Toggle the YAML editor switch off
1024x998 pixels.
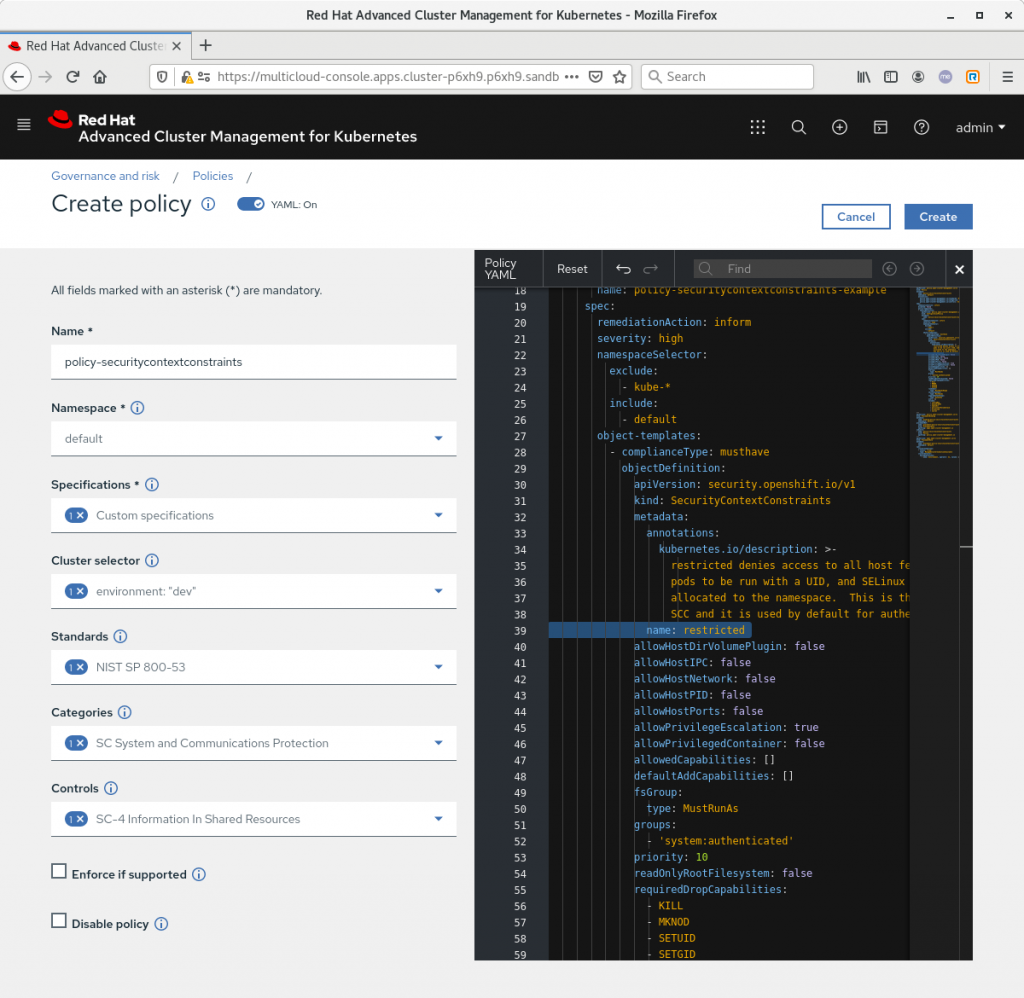[x=250, y=204]
